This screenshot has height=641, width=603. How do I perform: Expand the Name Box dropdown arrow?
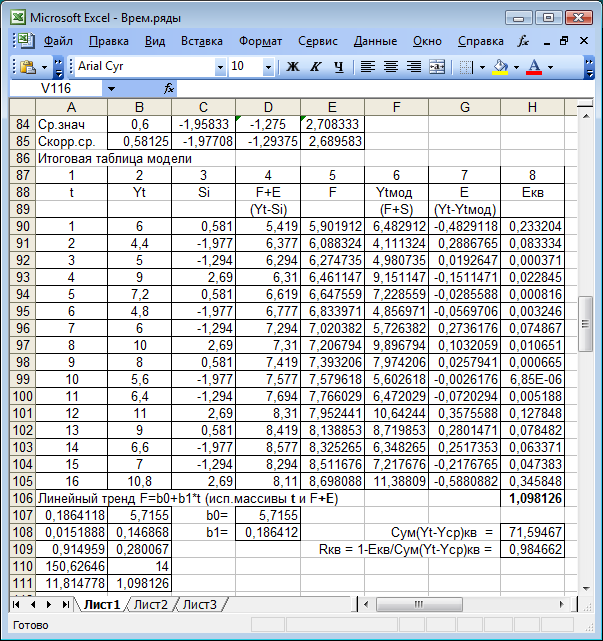111,88
